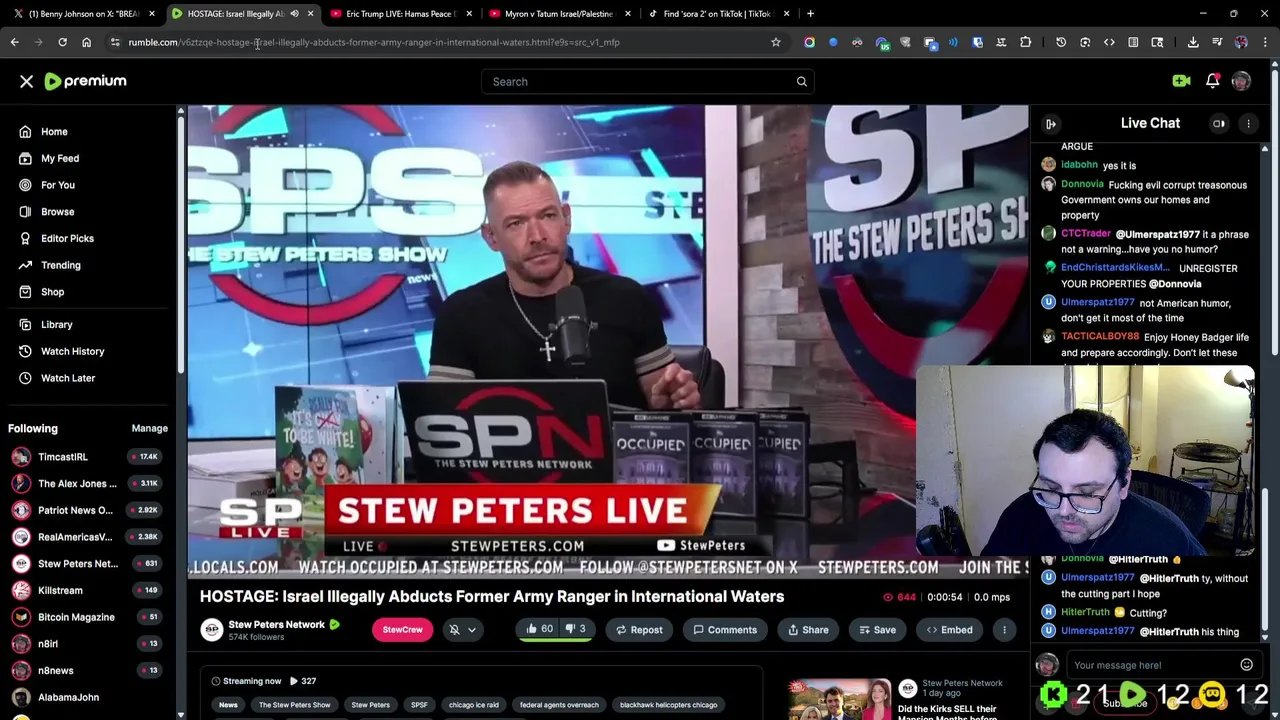Go back in browser history
The width and height of the screenshot is (1280, 720).
(14, 42)
